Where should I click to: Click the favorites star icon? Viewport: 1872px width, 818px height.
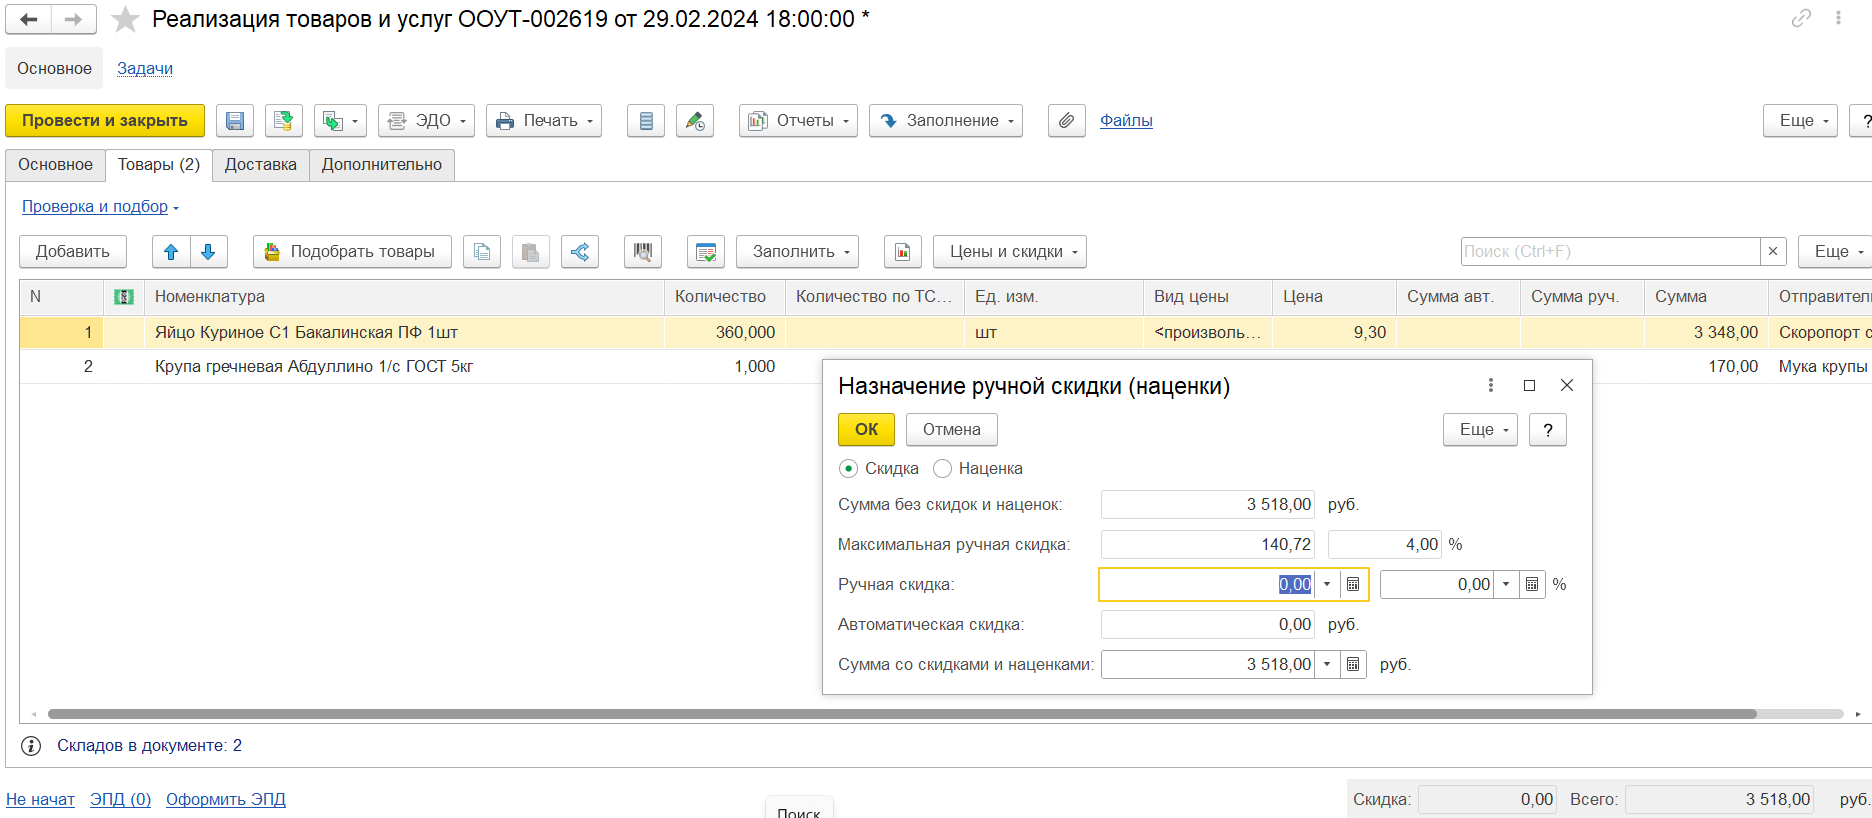coord(125,19)
